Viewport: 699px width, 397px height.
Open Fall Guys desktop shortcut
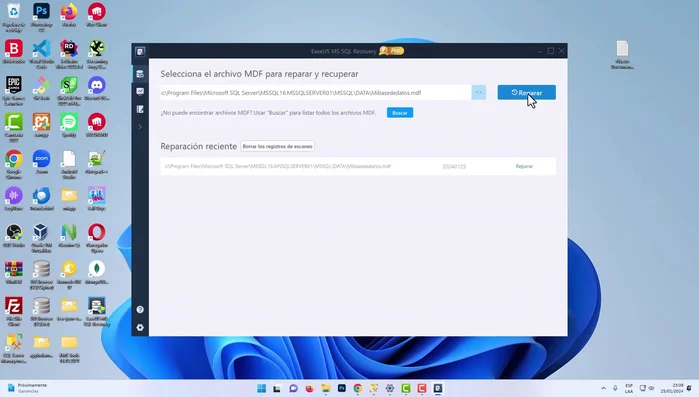click(x=97, y=199)
